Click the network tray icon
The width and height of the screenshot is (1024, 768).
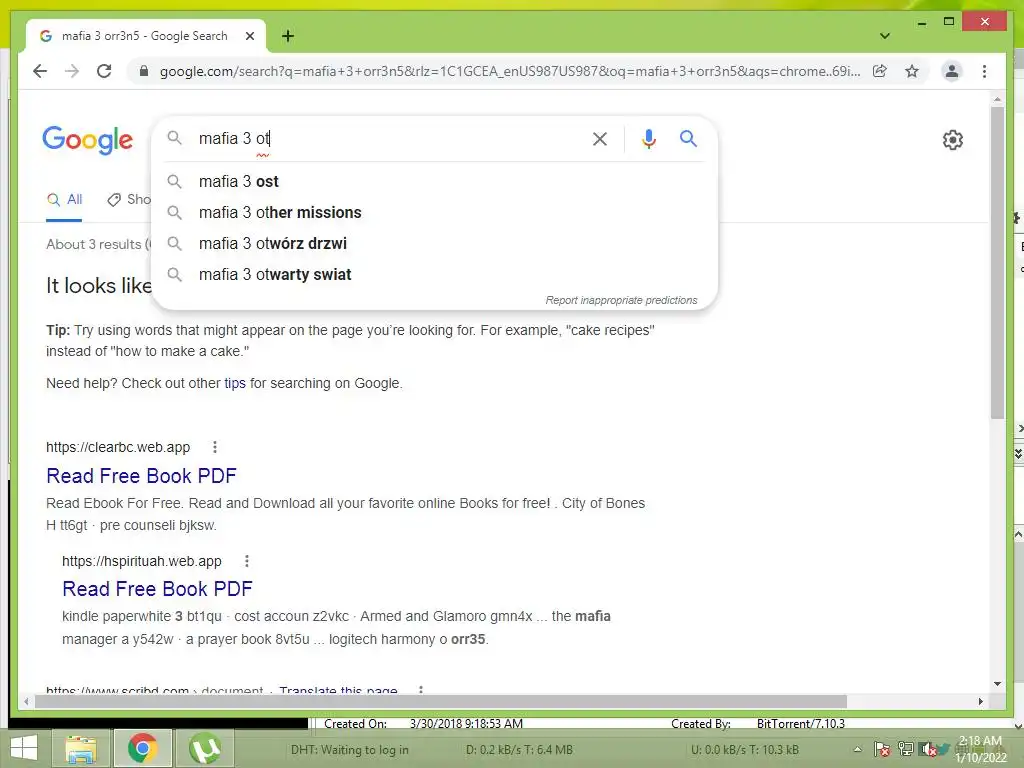click(905, 750)
